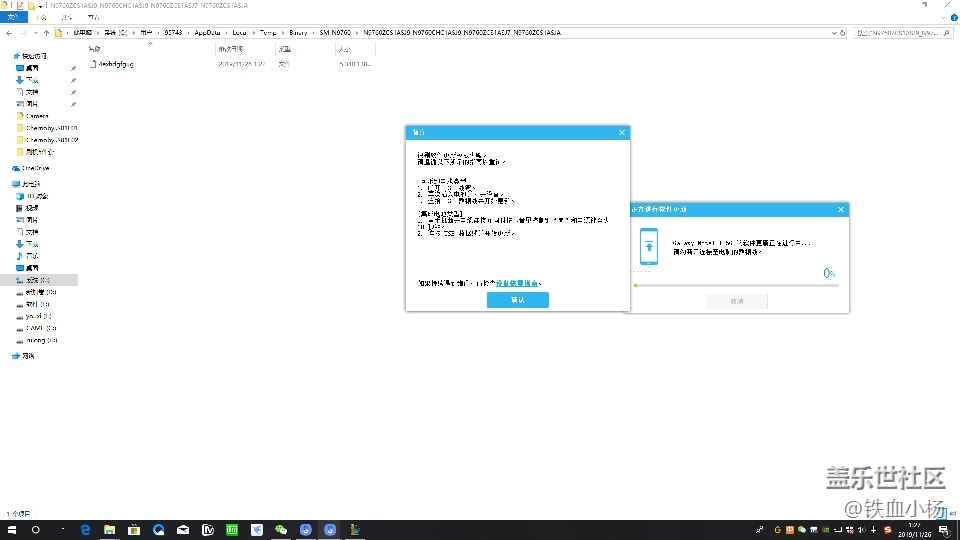Click the Edge browser icon in the taskbar
Image resolution: width=960 pixels, height=540 pixels.
(x=85, y=529)
